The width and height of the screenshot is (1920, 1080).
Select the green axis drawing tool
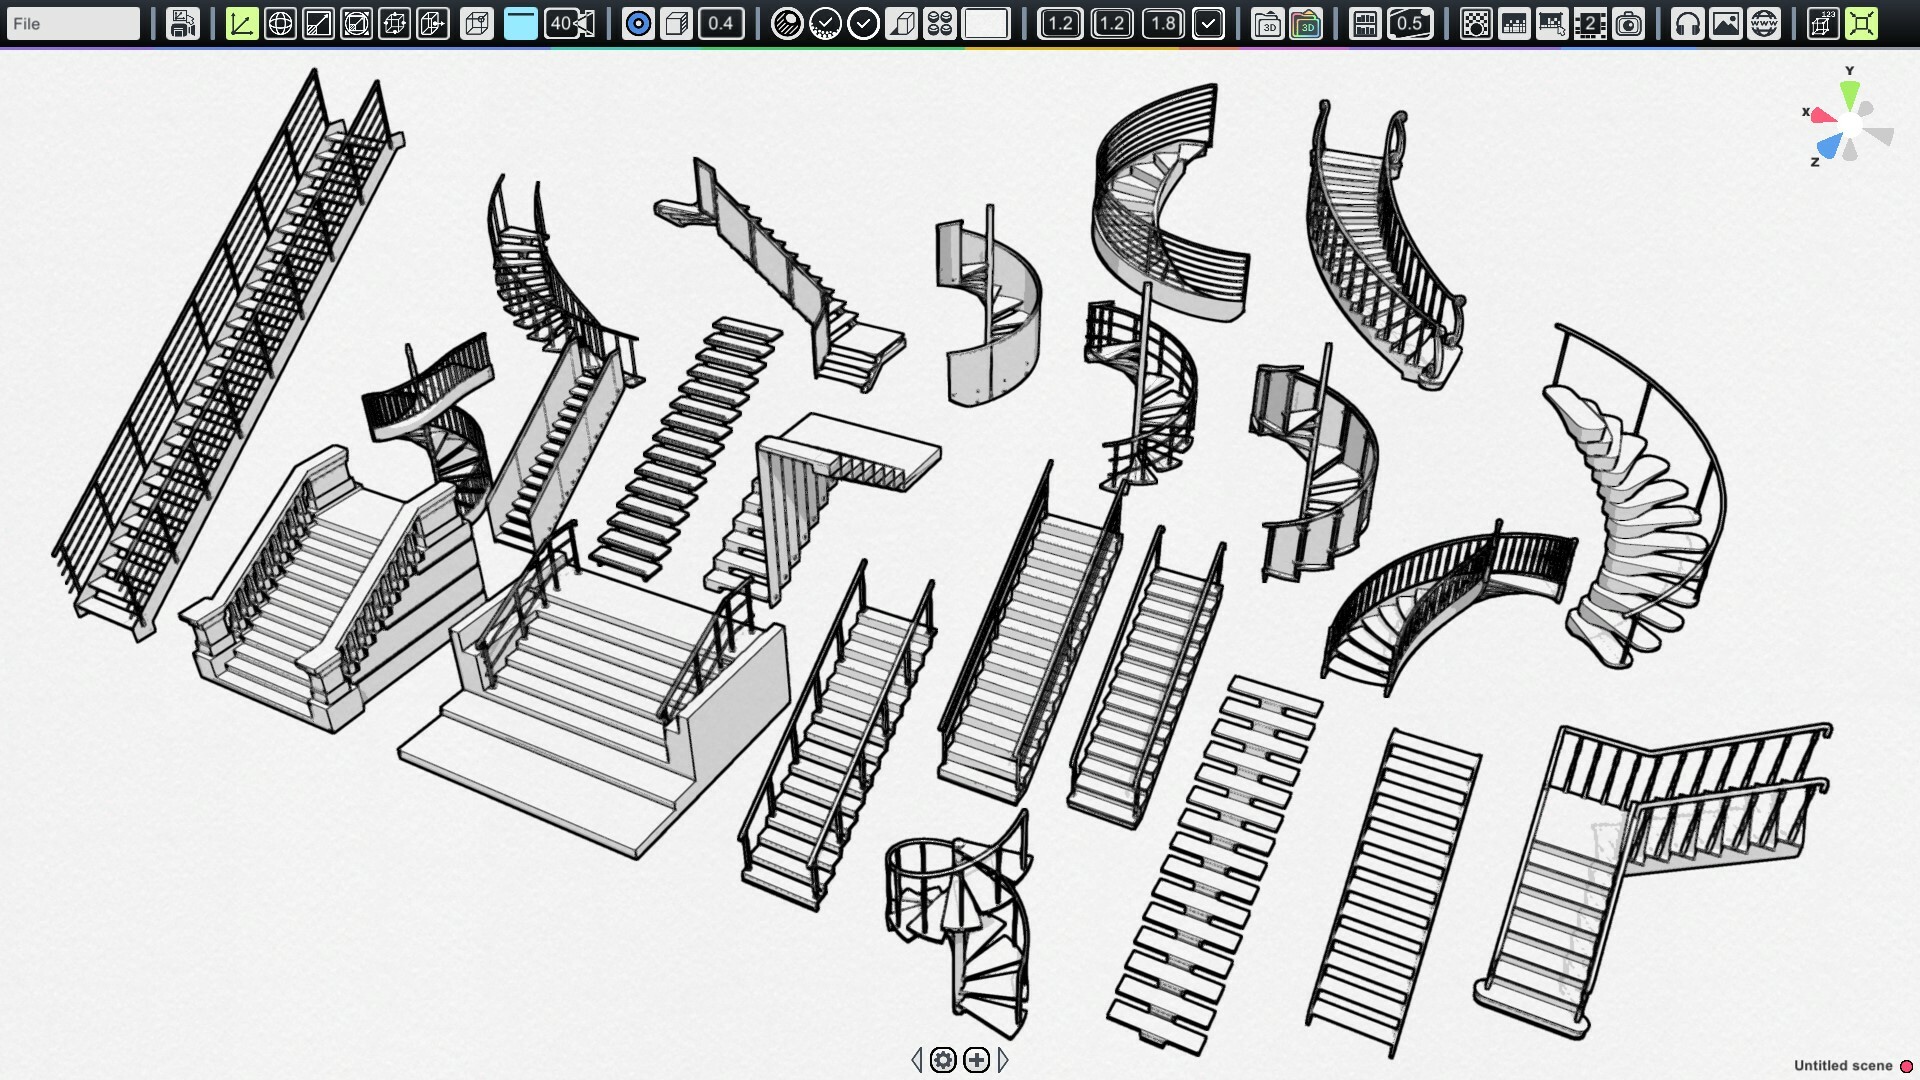242,23
